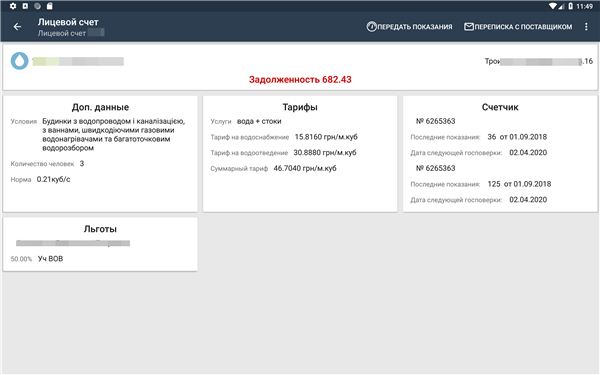Tap the envelope icon for Переписка с поставщиком

(x=469, y=27)
